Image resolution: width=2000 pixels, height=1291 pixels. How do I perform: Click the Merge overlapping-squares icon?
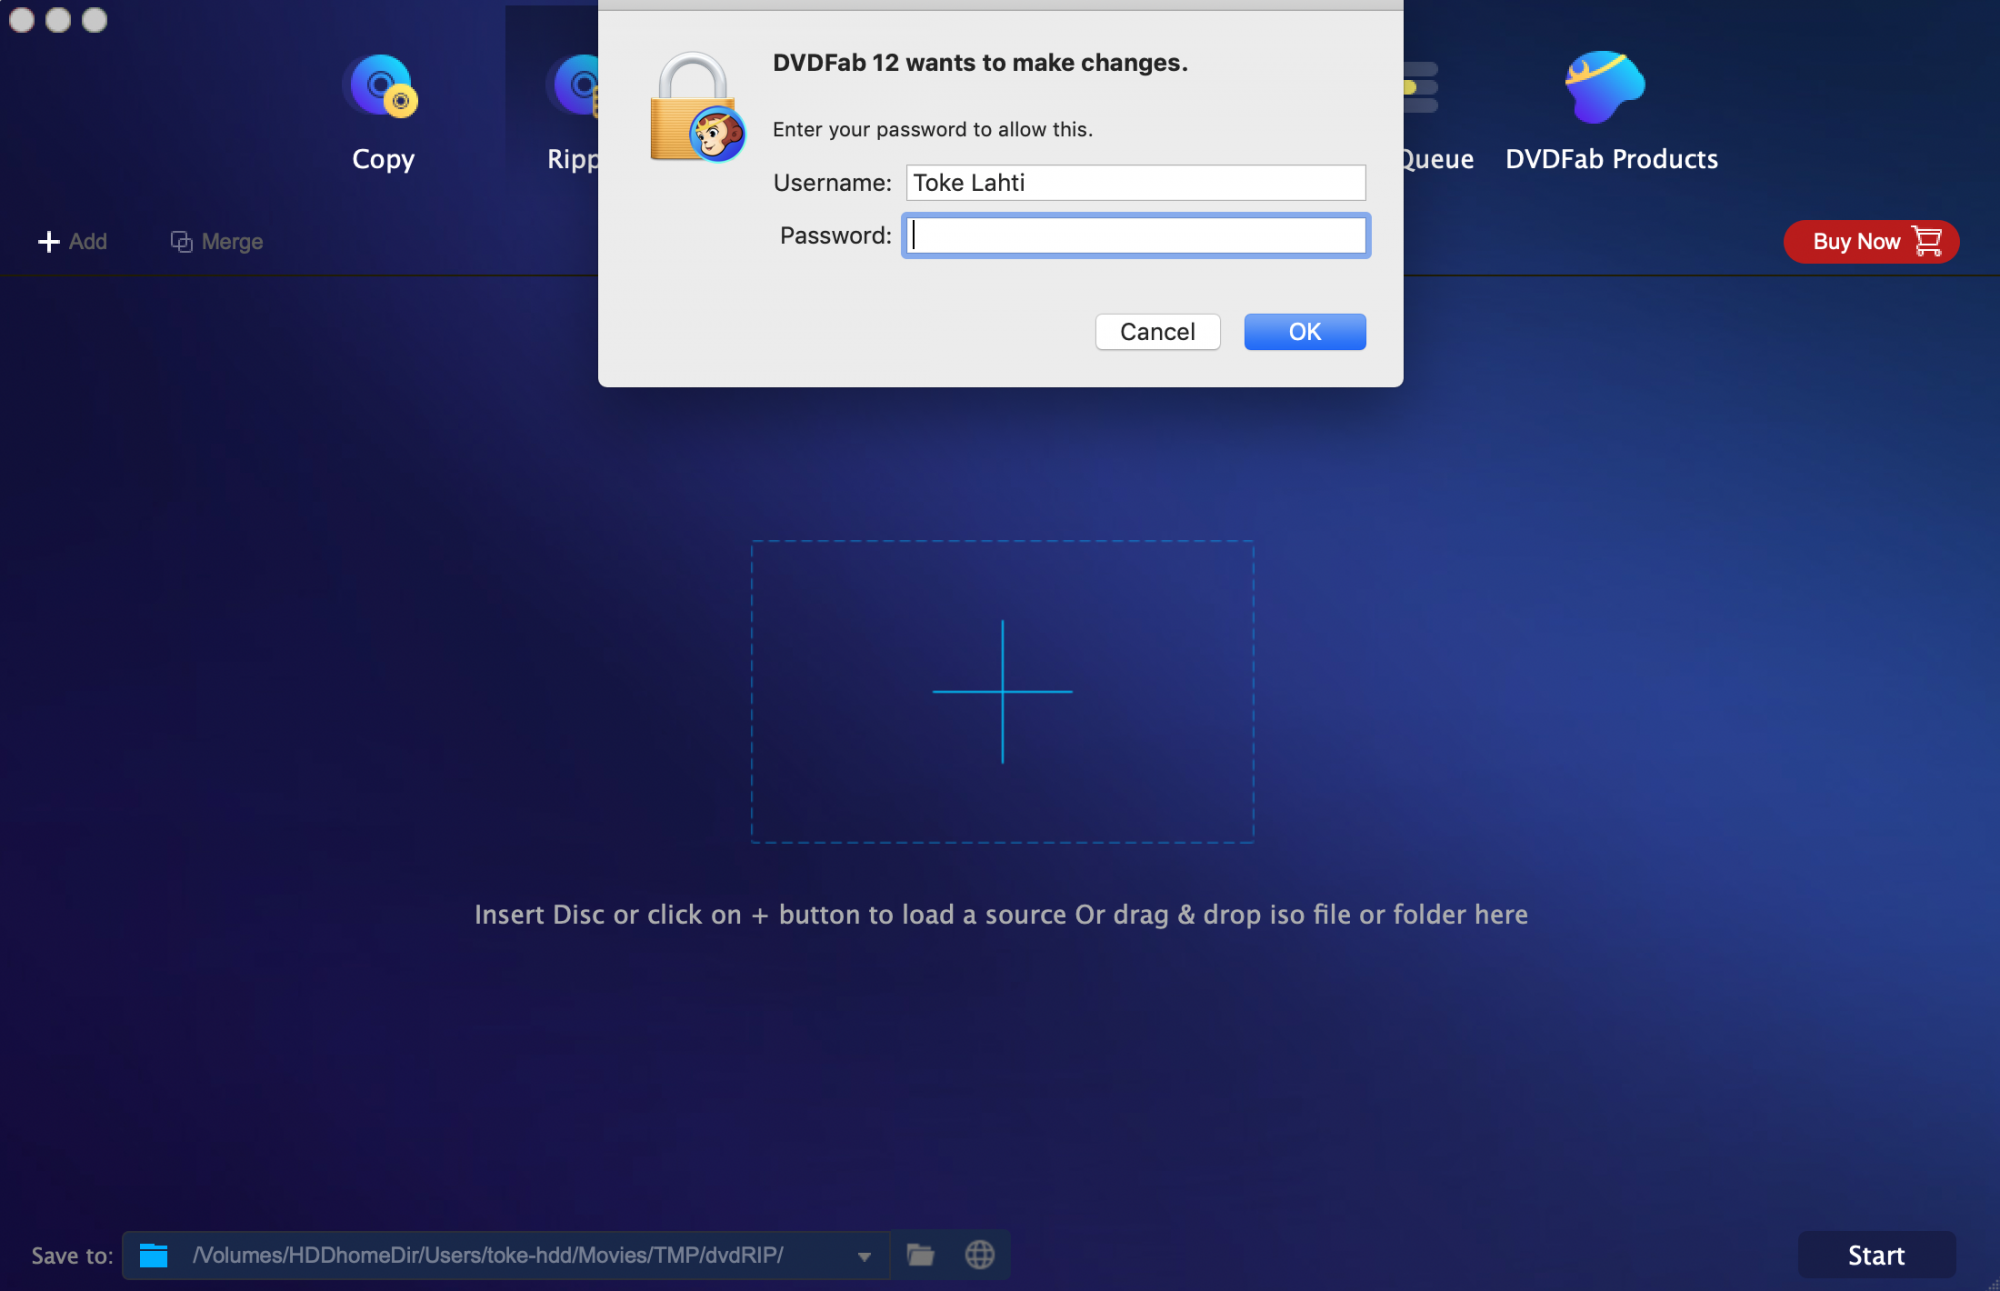181,242
